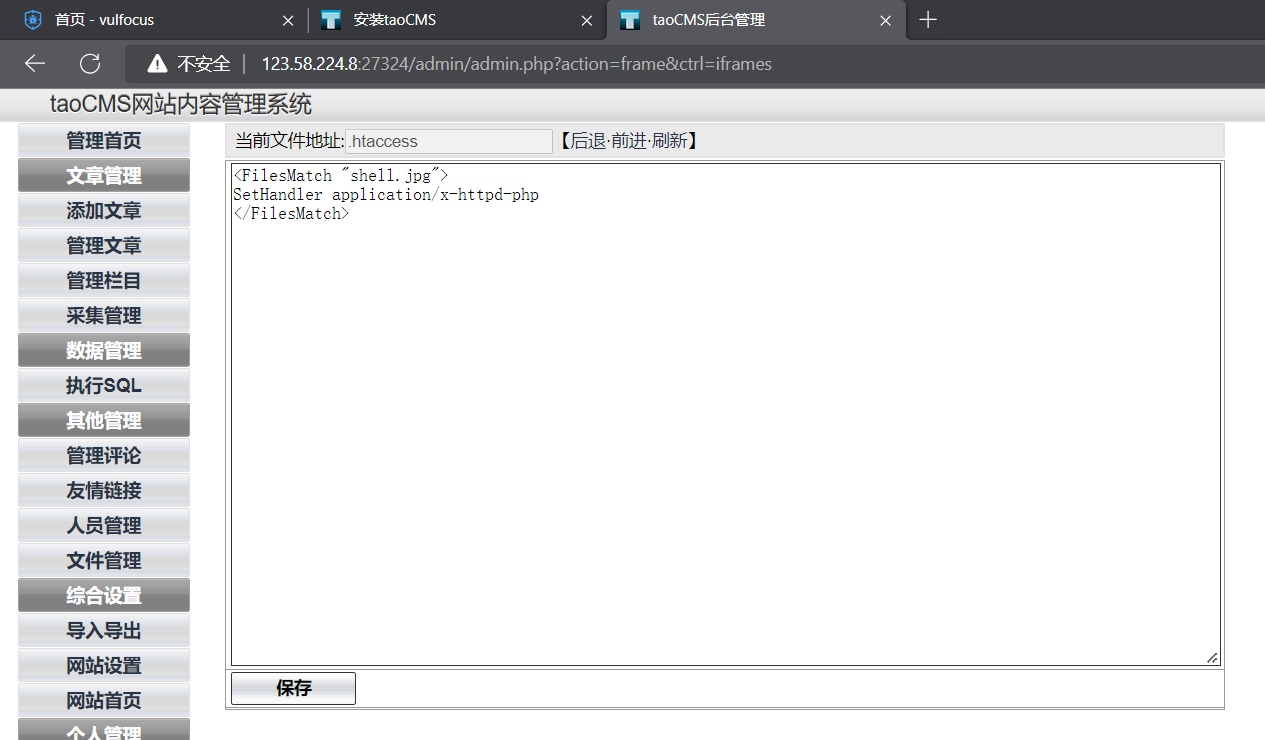This screenshot has width=1265, height=740.
Task: Click the 数据管理 section header
Action: 104,350
